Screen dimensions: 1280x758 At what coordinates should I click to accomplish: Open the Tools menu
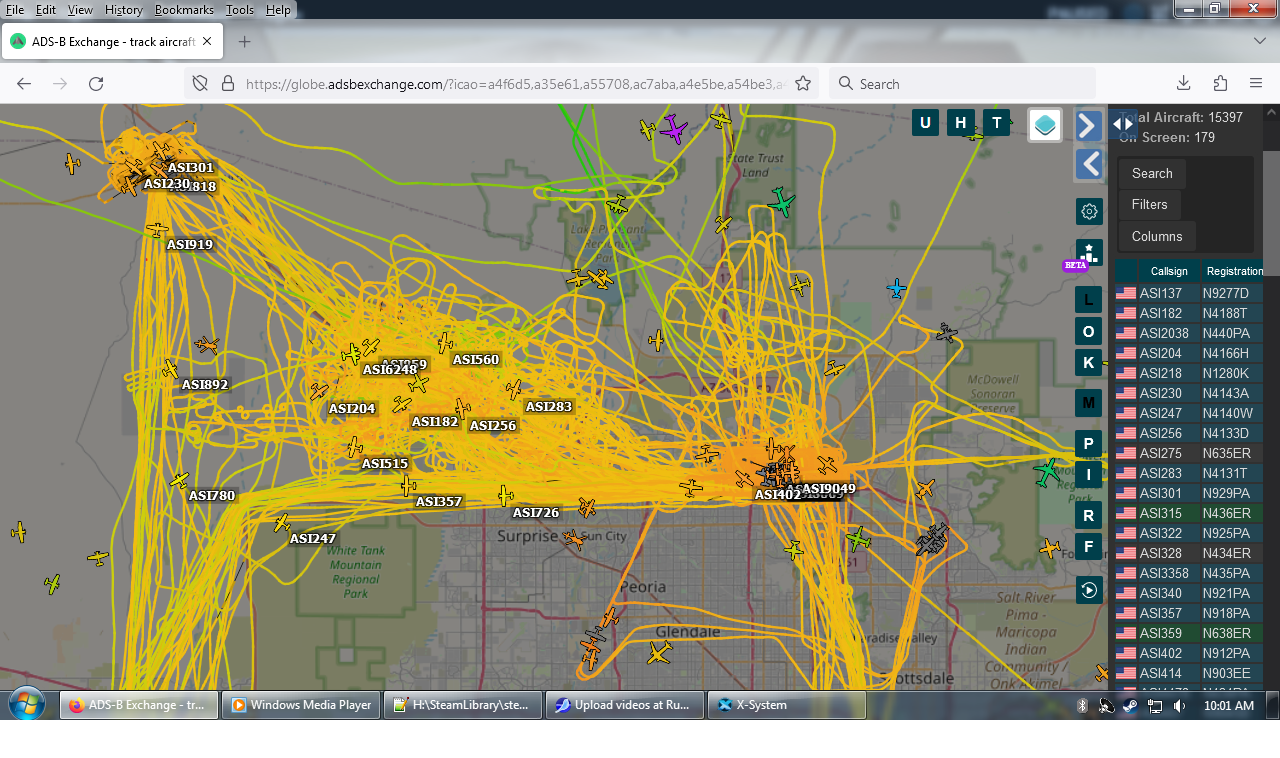(x=240, y=10)
